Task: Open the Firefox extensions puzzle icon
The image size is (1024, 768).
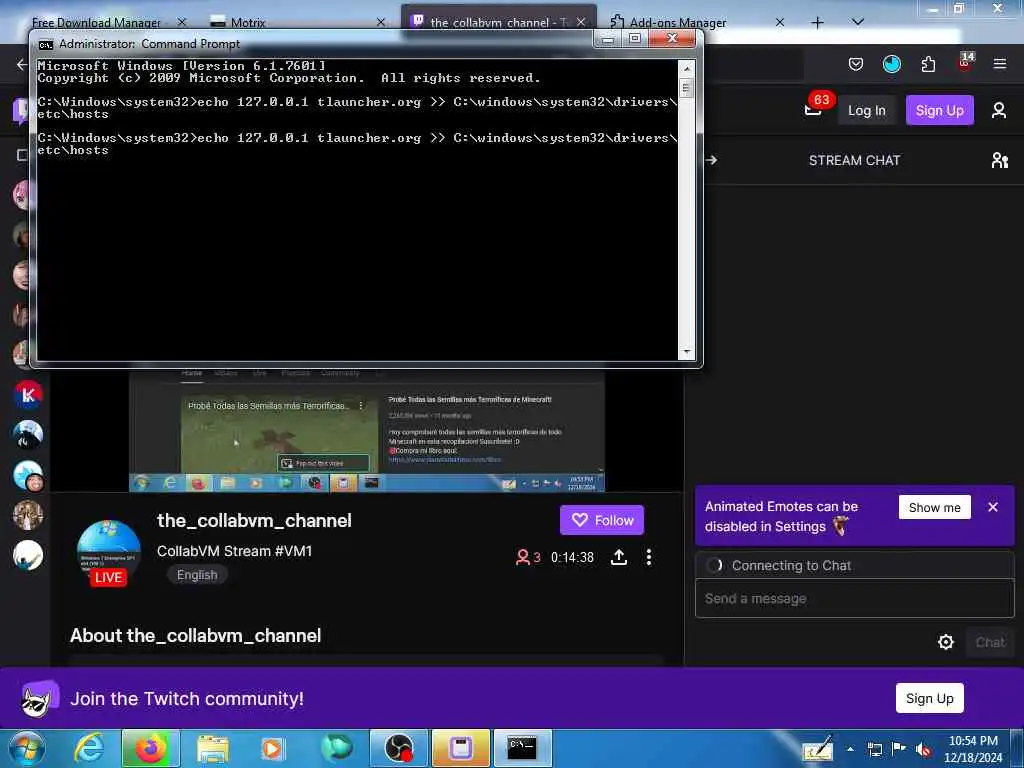Action: click(928, 64)
